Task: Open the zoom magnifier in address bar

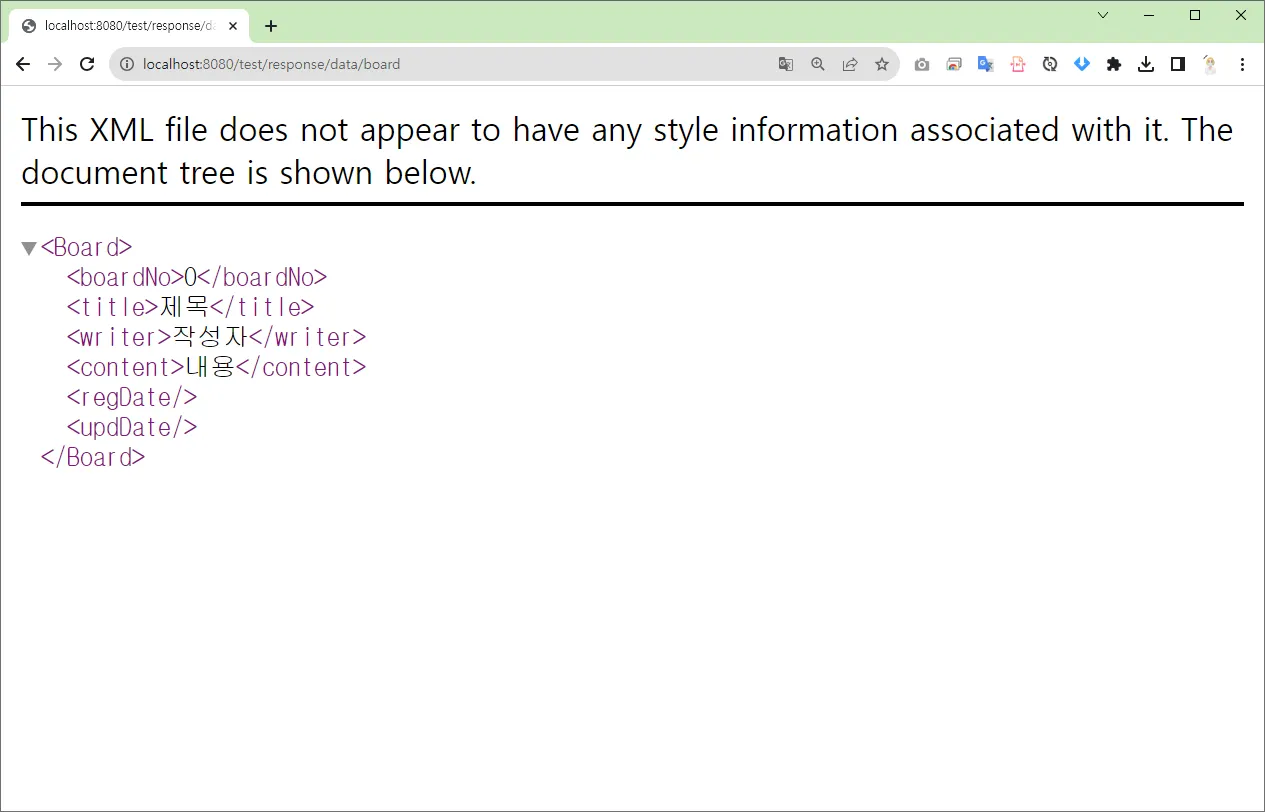Action: click(818, 64)
